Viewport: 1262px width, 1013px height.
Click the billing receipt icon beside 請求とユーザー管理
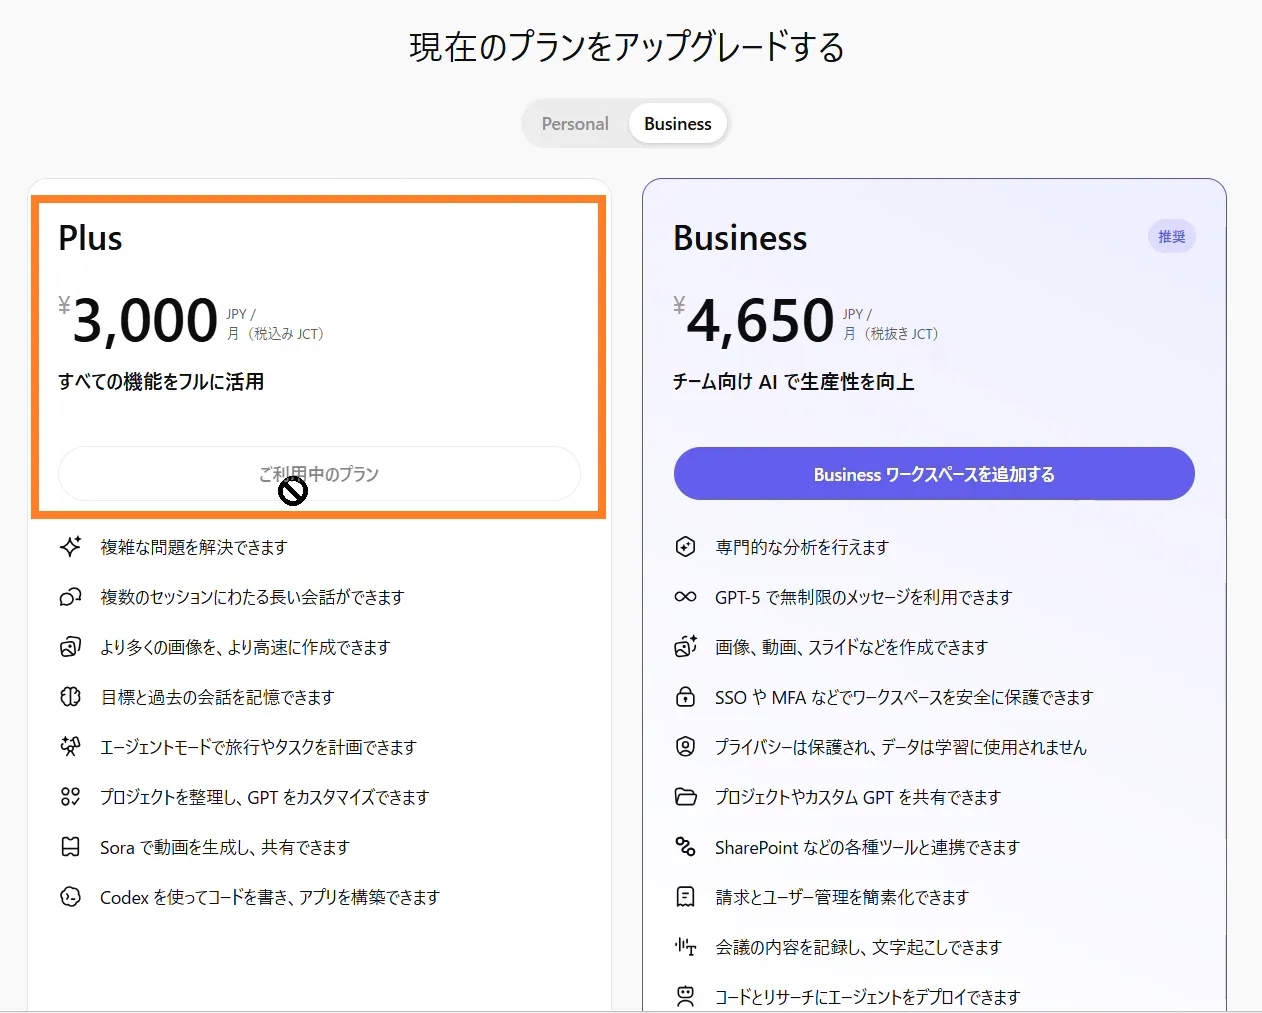coord(685,897)
